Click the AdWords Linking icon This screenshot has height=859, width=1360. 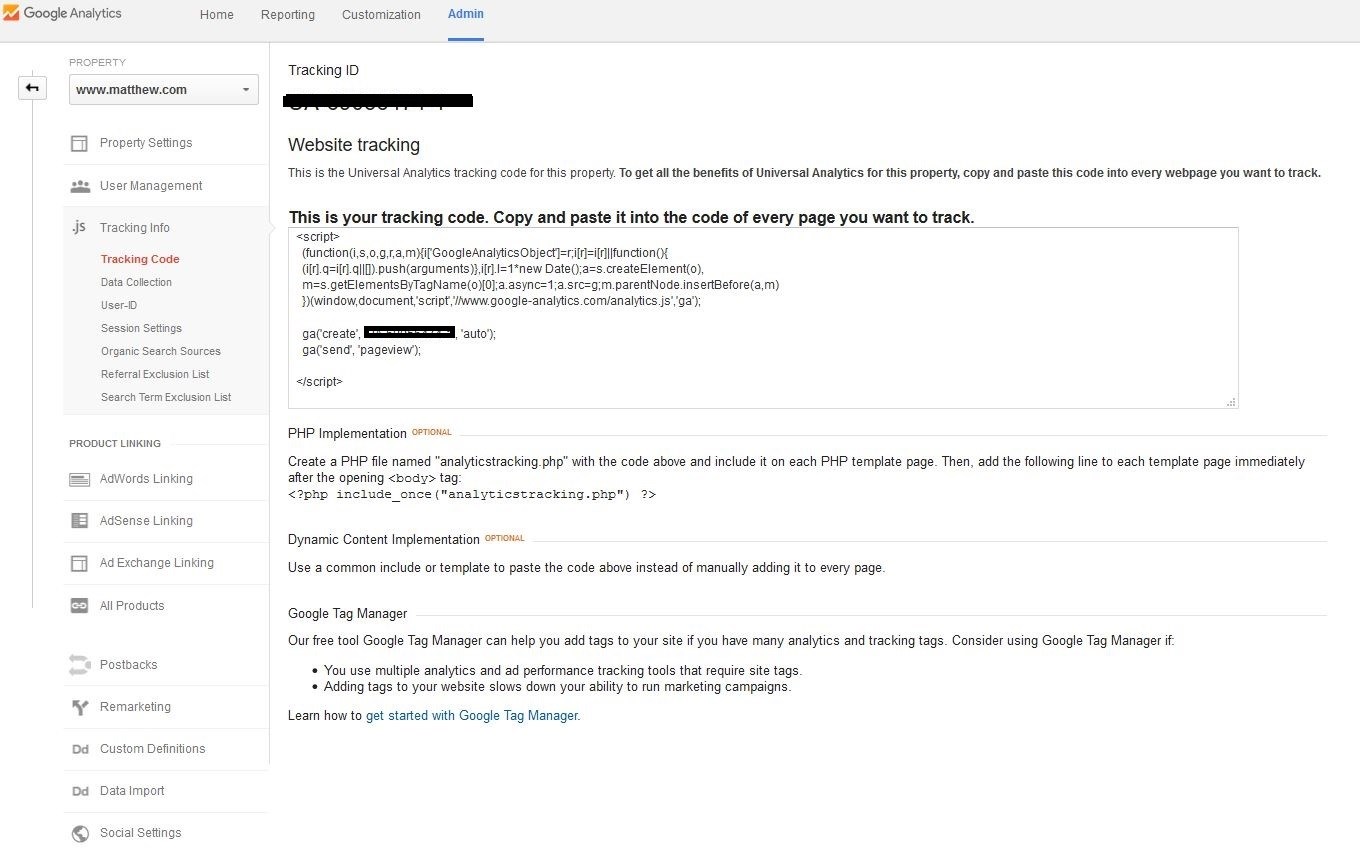[x=79, y=479]
